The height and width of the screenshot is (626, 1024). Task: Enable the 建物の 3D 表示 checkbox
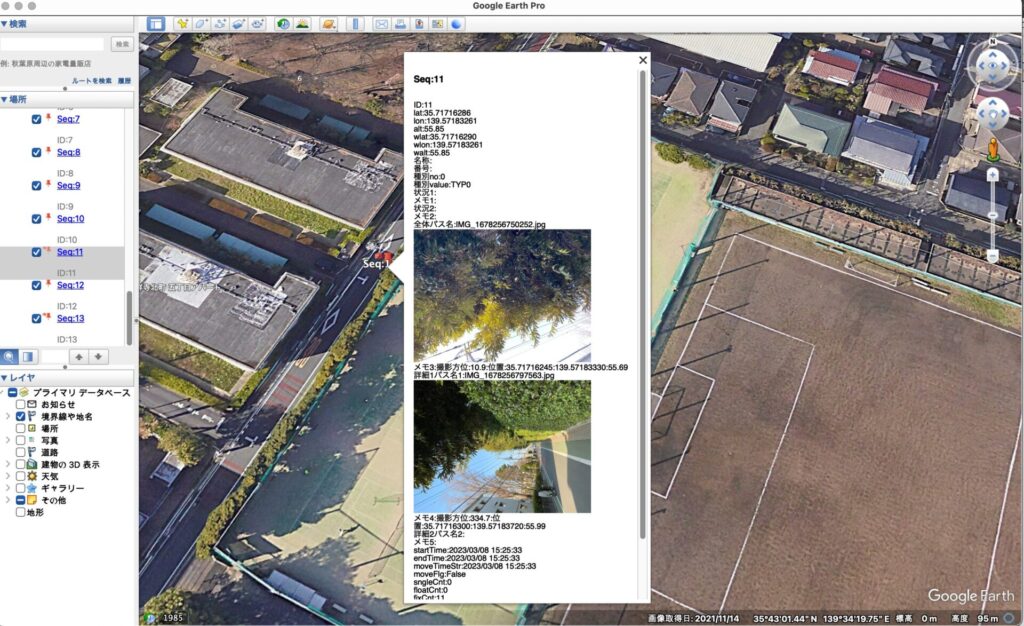(x=20, y=464)
